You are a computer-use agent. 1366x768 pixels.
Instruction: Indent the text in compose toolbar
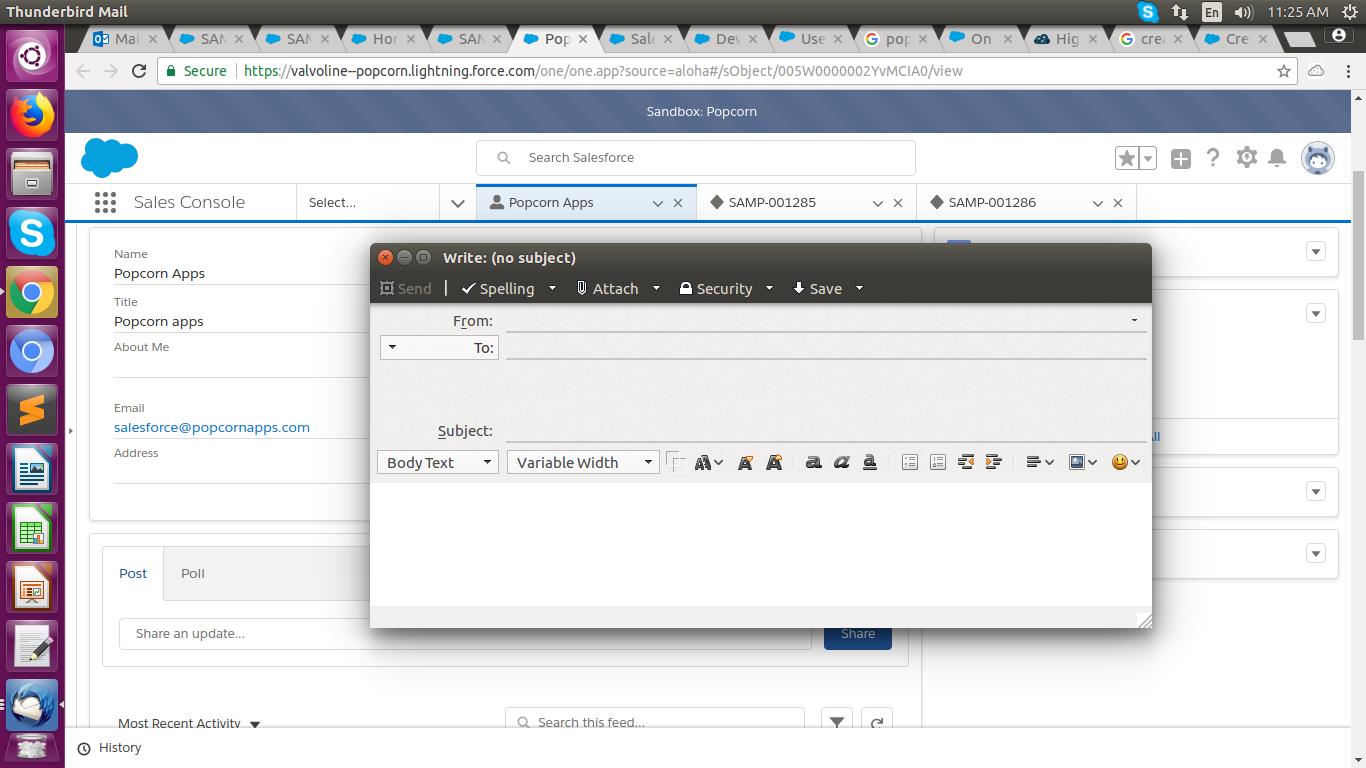point(993,462)
